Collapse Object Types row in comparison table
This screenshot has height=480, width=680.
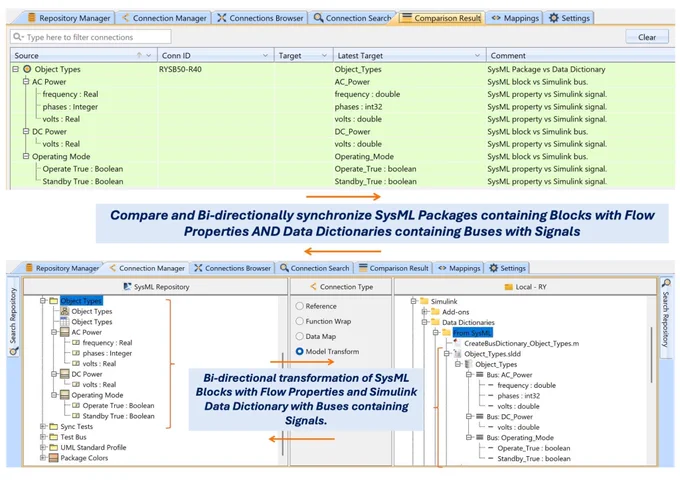16,69
